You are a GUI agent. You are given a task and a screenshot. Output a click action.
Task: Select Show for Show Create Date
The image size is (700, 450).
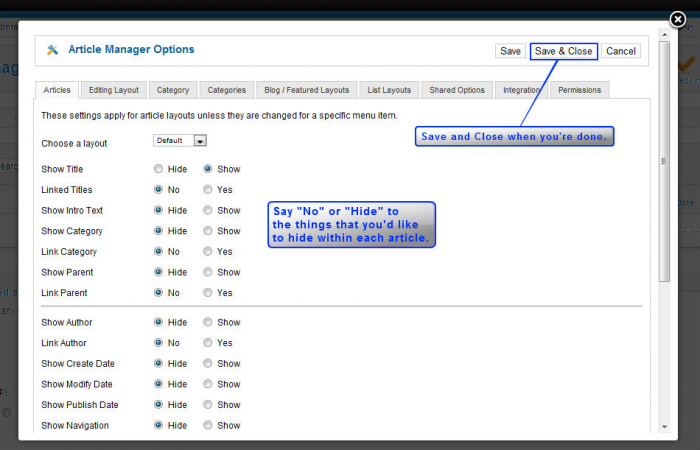(x=208, y=363)
